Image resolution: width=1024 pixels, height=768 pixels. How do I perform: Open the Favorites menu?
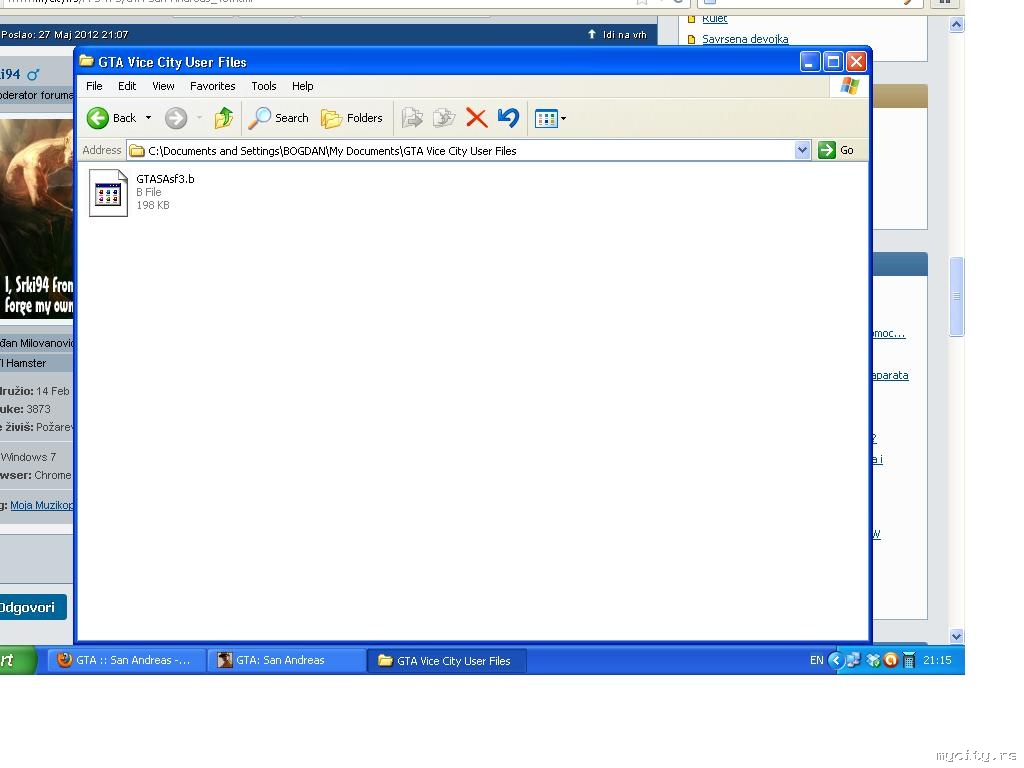[212, 86]
